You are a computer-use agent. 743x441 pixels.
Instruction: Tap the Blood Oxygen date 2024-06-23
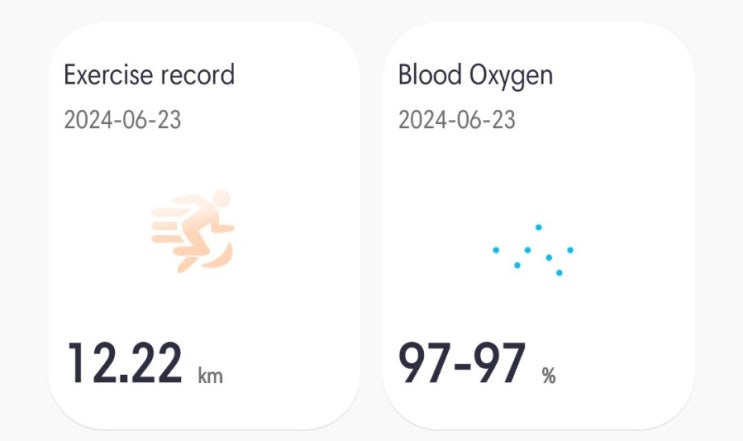pyautogui.click(x=456, y=120)
